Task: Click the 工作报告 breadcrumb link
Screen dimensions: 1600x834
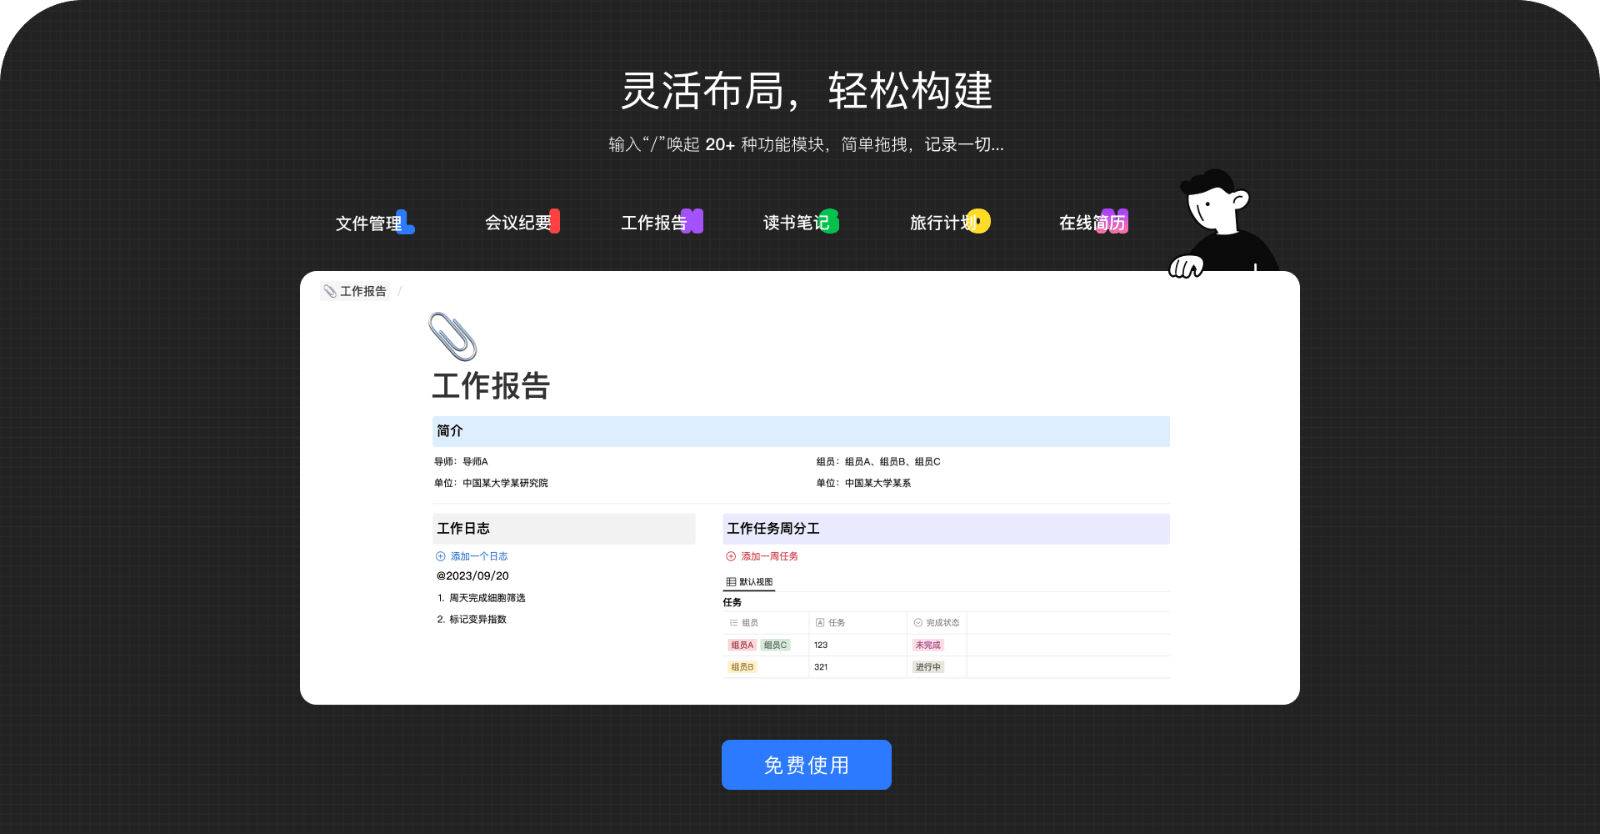Action: pyautogui.click(x=362, y=292)
